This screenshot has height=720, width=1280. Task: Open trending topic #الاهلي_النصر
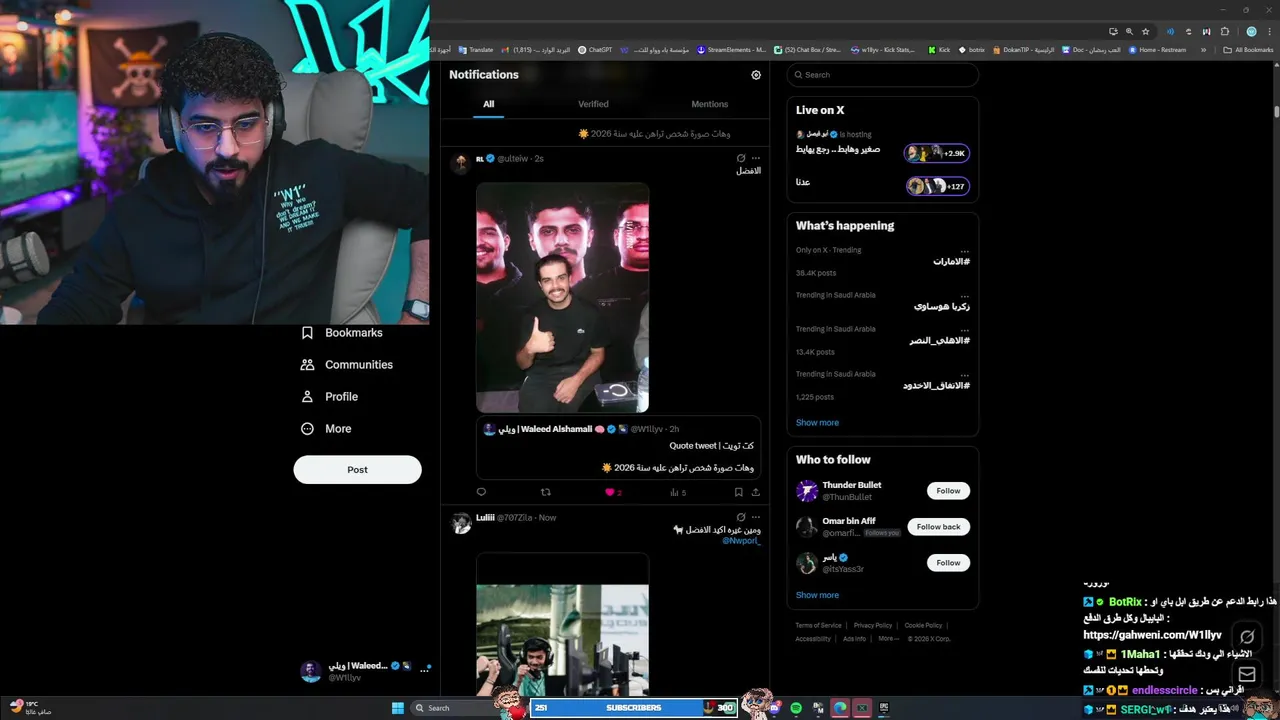(939, 341)
